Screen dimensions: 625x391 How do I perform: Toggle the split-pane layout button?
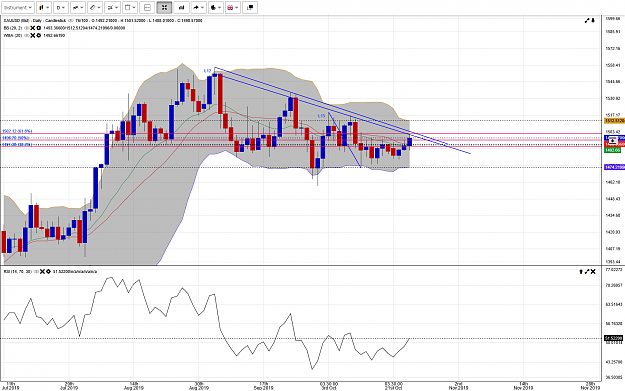[147, 8]
